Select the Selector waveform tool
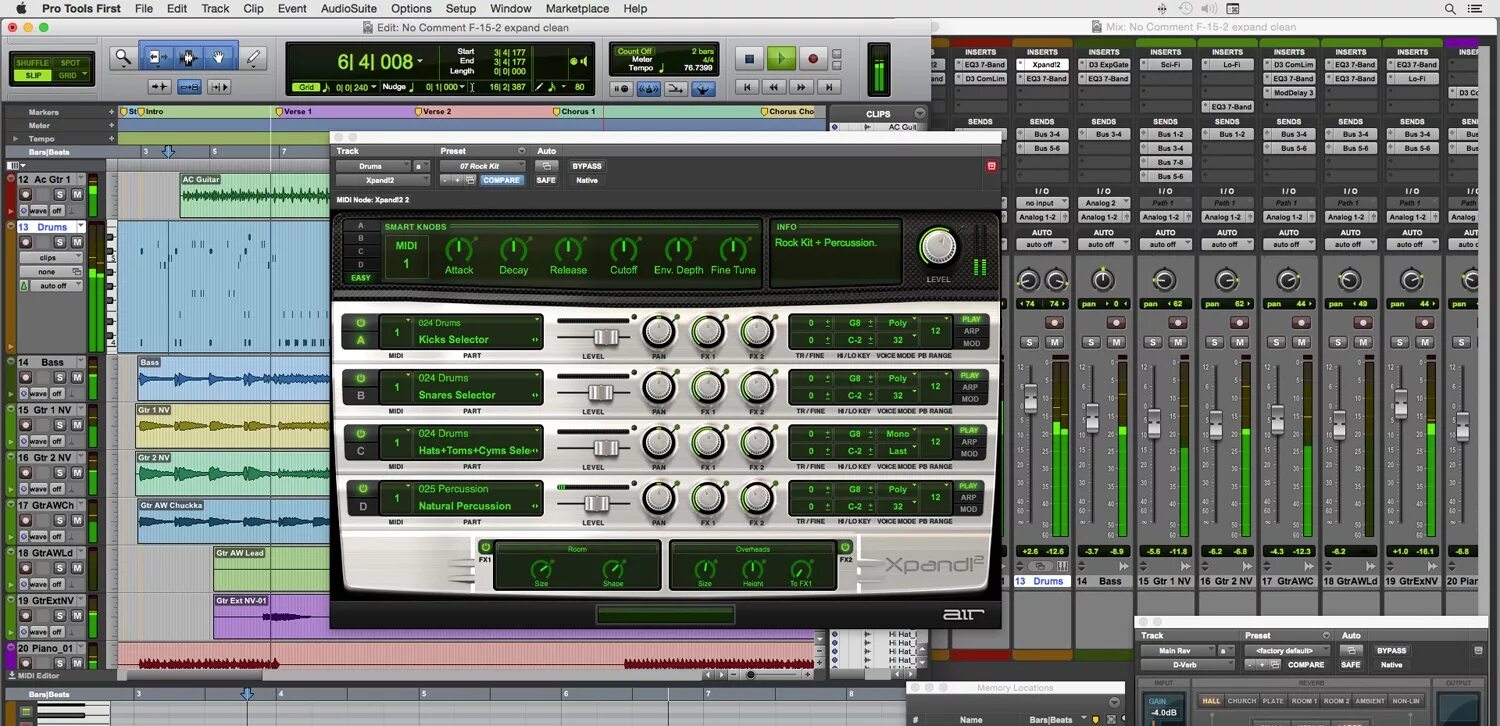This screenshot has width=1500, height=726. point(187,58)
